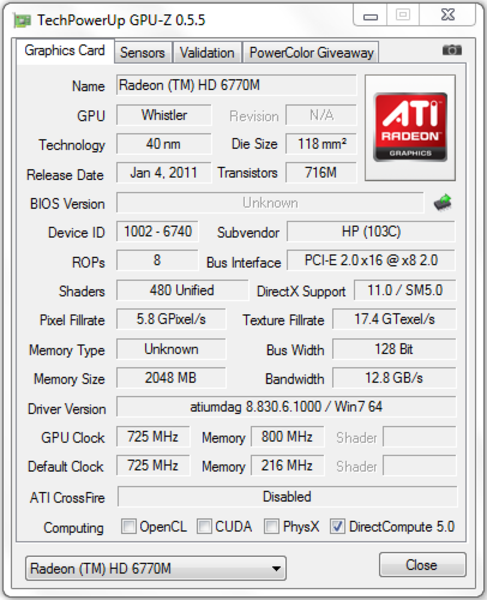Click the GPU Clock 725 MHz field

coord(153,437)
